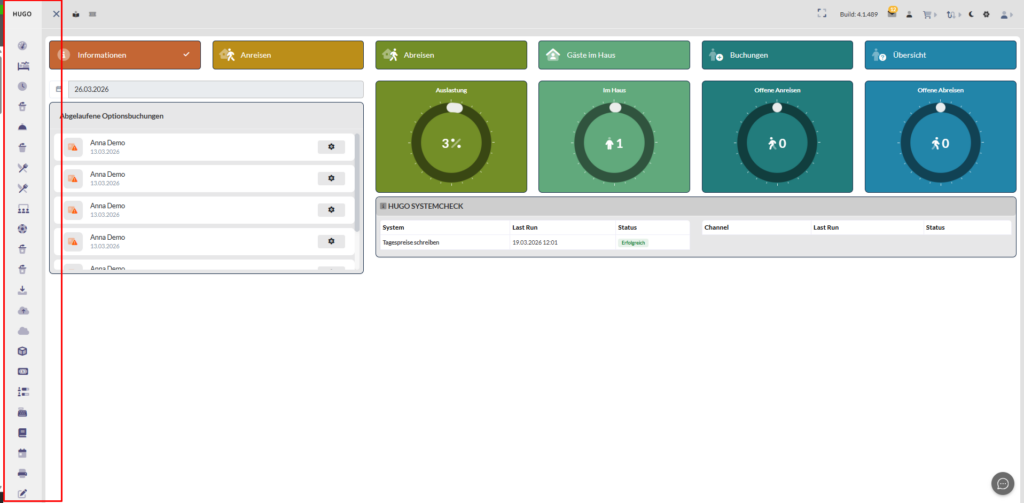1024x503 pixels.
Task: Select the Gäste im Haus tab
Action: [613, 55]
